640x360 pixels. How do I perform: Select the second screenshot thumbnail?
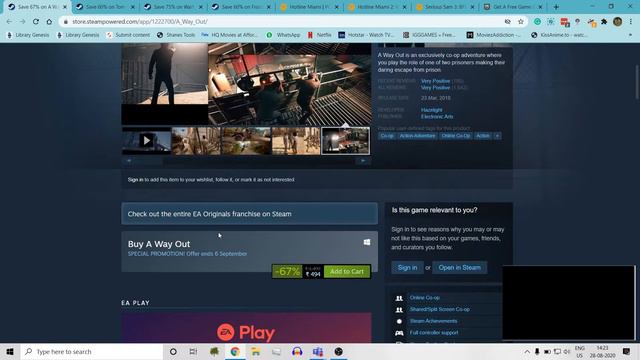click(x=196, y=141)
